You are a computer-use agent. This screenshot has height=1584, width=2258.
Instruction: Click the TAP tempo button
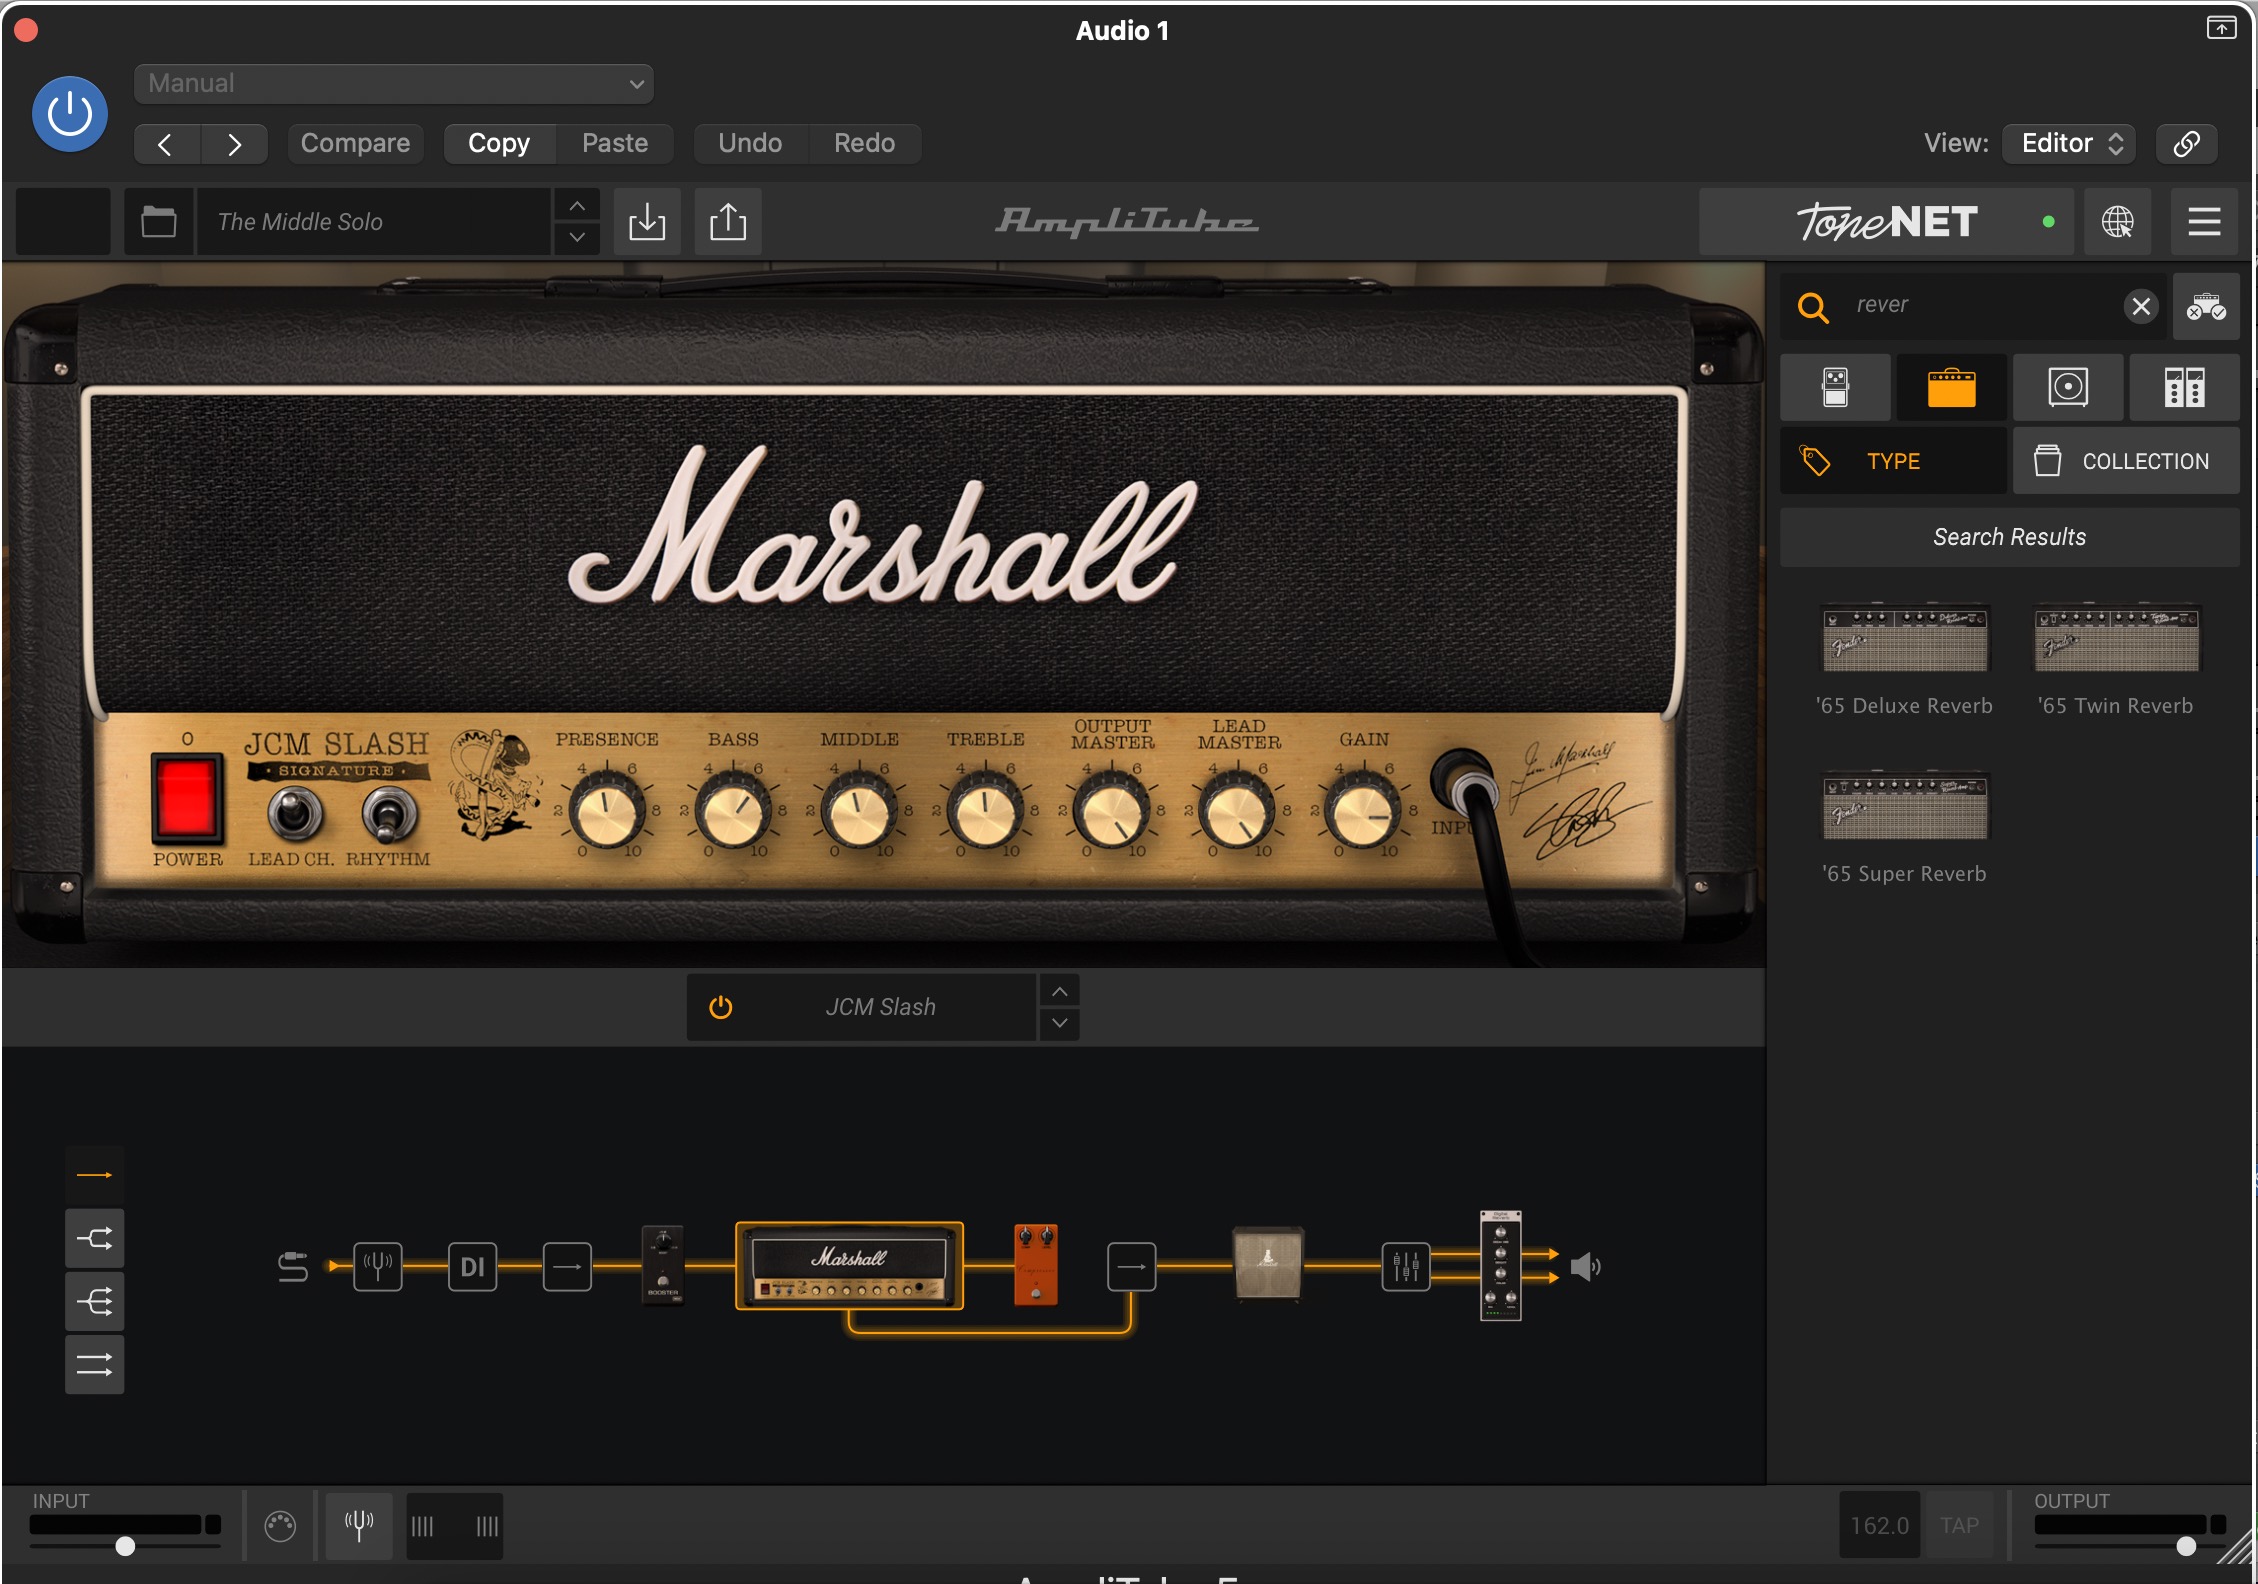click(x=1959, y=1525)
